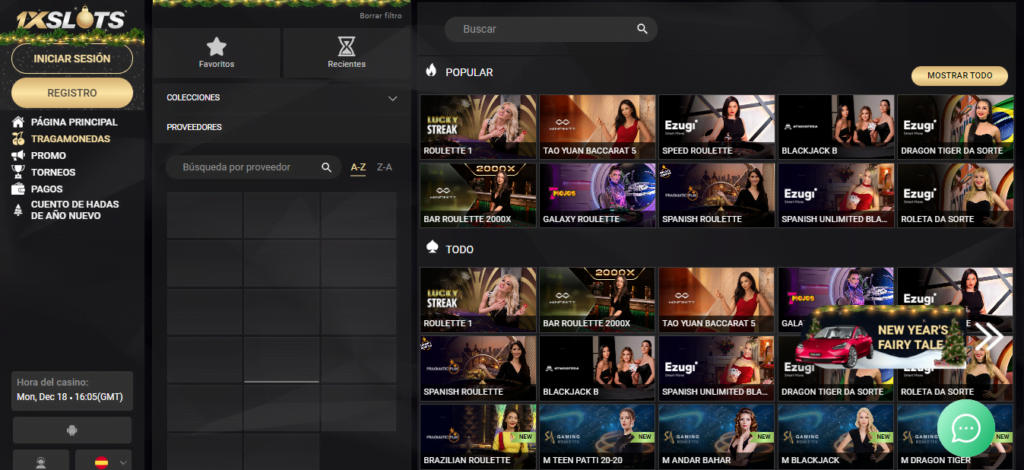Click the Página Principal home icon
The height and width of the screenshot is (470, 1024).
[x=18, y=122]
